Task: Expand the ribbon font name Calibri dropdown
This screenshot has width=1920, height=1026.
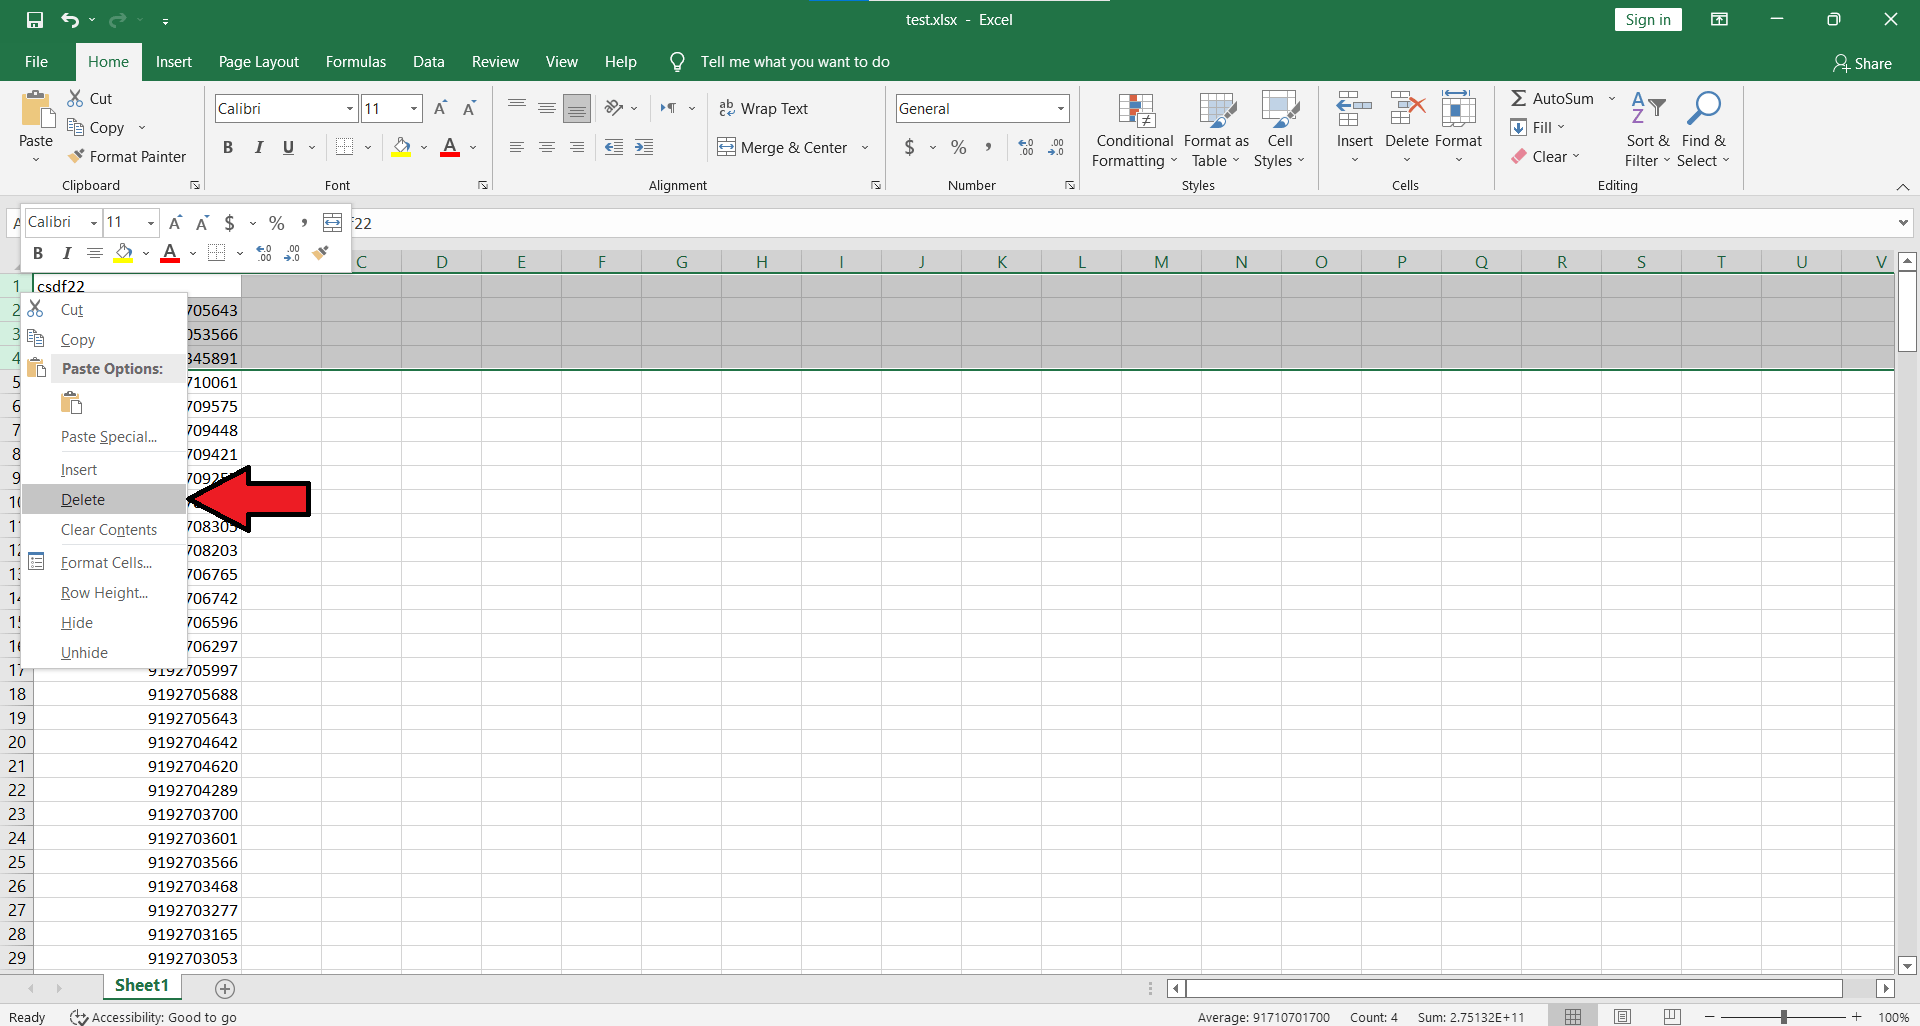Action: tap(349, 108)
